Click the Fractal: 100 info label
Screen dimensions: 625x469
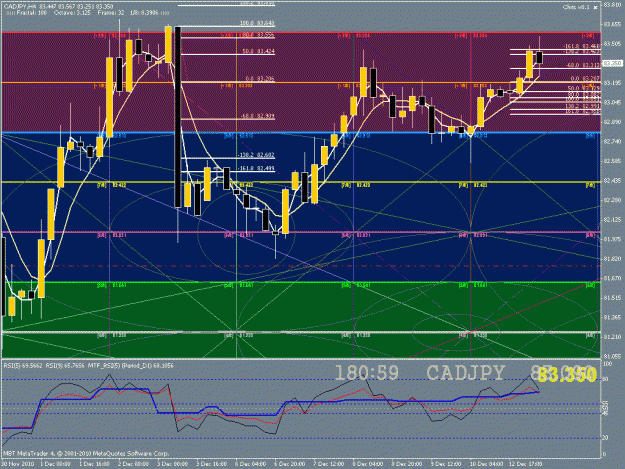click(x=32, y=13)
